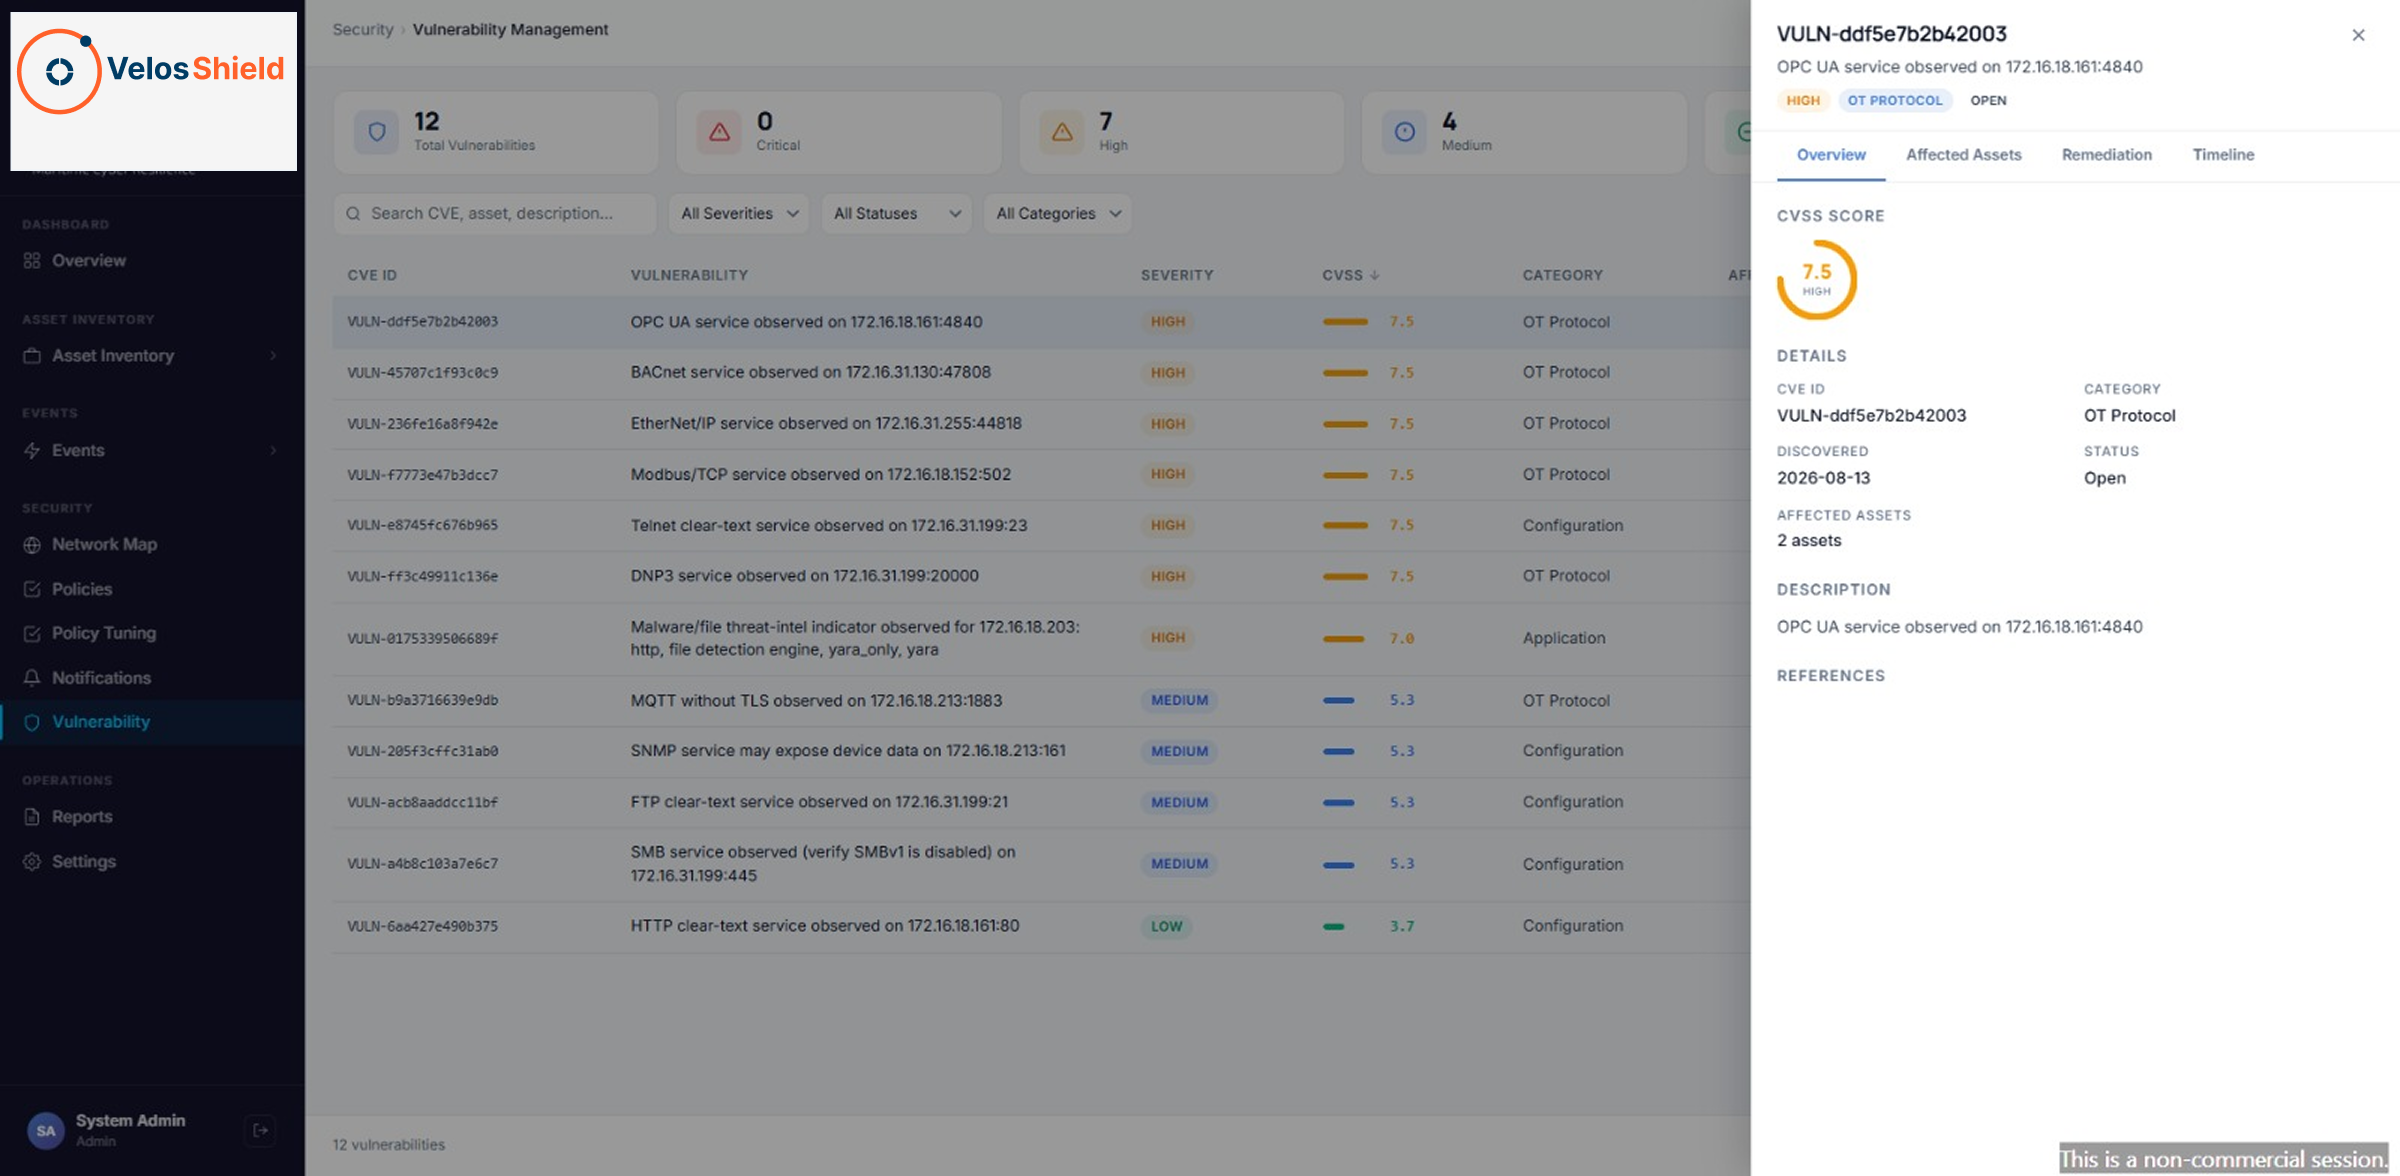
Task: Click the Asset Inventory briefcase icon
Action: coord(32,355)
